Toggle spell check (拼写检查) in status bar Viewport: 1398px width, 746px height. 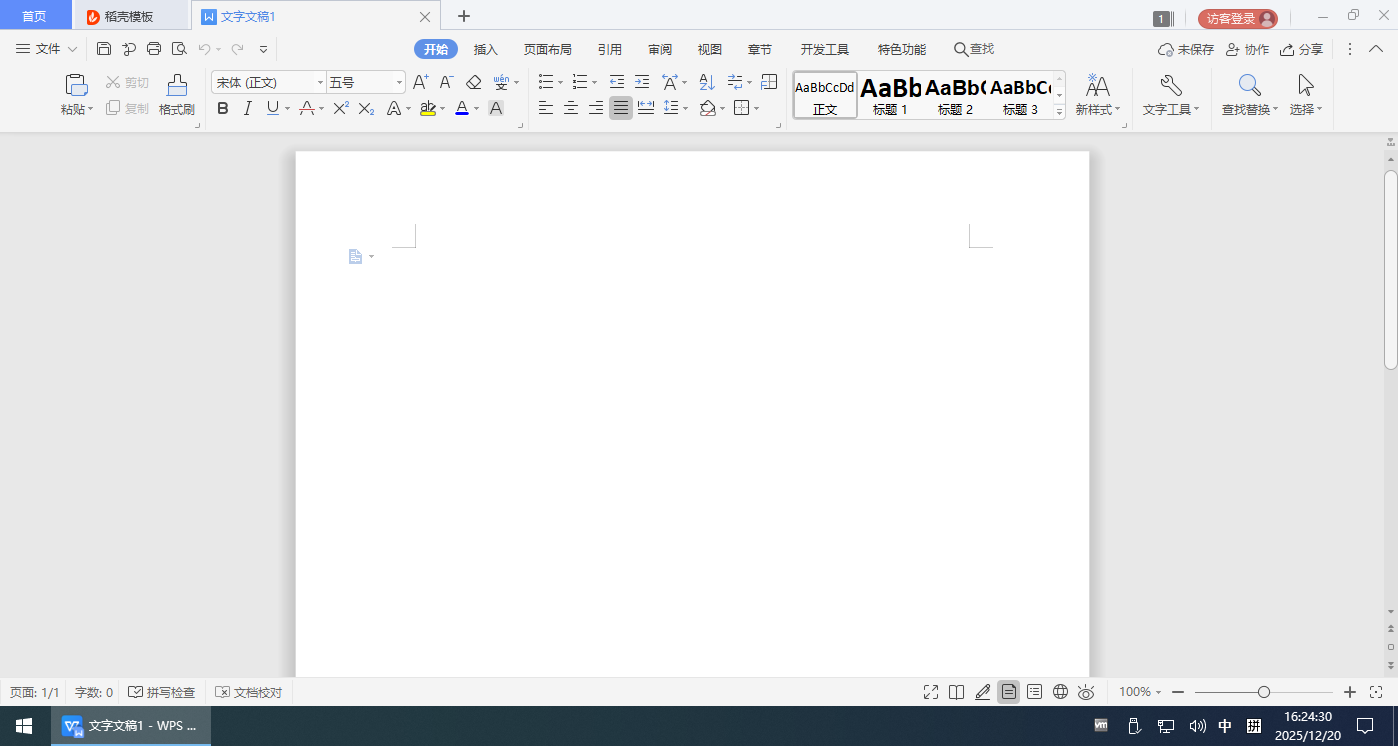coord(162,692)
